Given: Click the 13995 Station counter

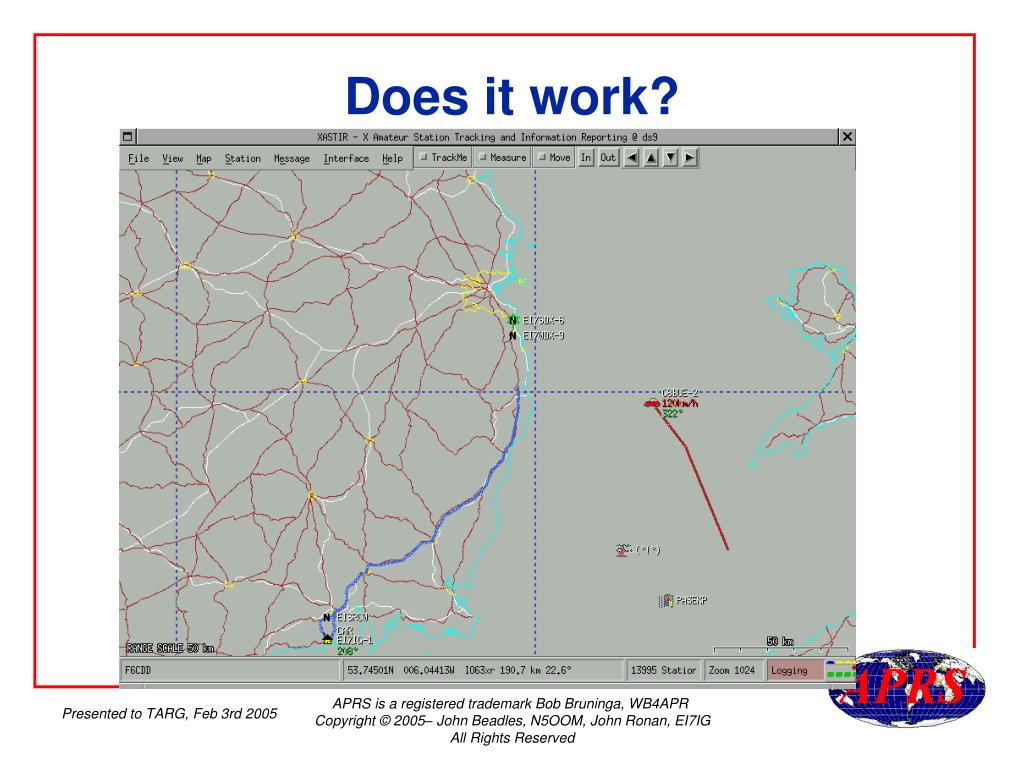Looking at the screenshot, I should 663,670.
